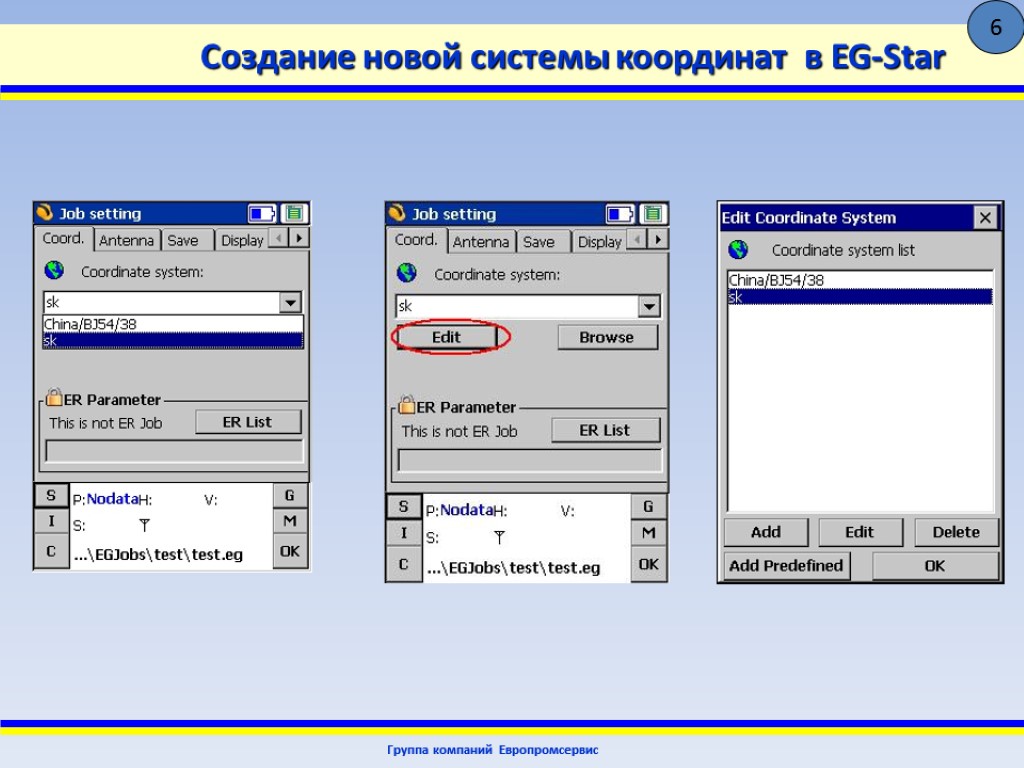The height and width of the screenshot is (768, 1024).
Task: Click globe icon in middle Job setting window
Action: 407,273
